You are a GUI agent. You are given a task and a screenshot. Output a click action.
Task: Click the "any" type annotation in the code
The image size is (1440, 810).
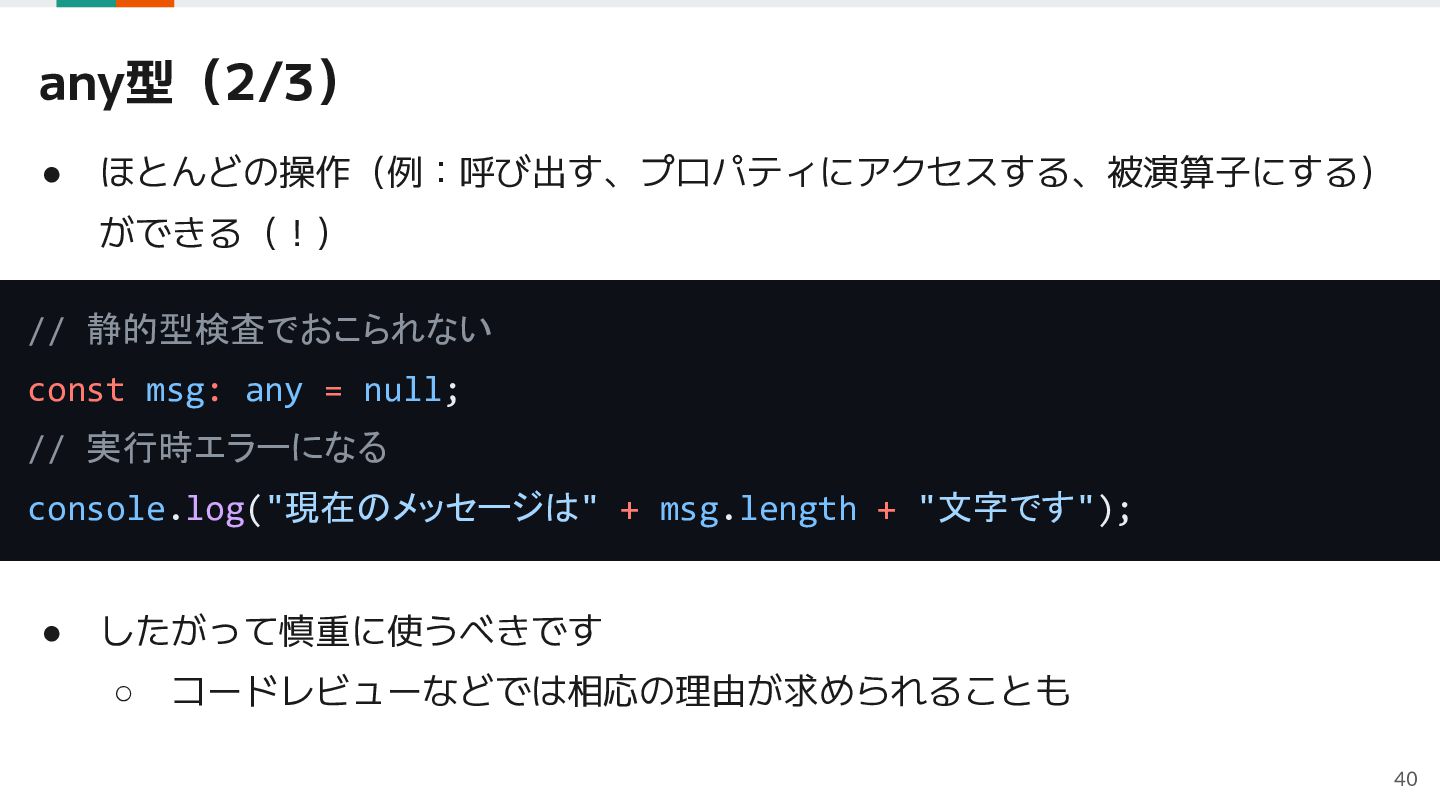273,390
